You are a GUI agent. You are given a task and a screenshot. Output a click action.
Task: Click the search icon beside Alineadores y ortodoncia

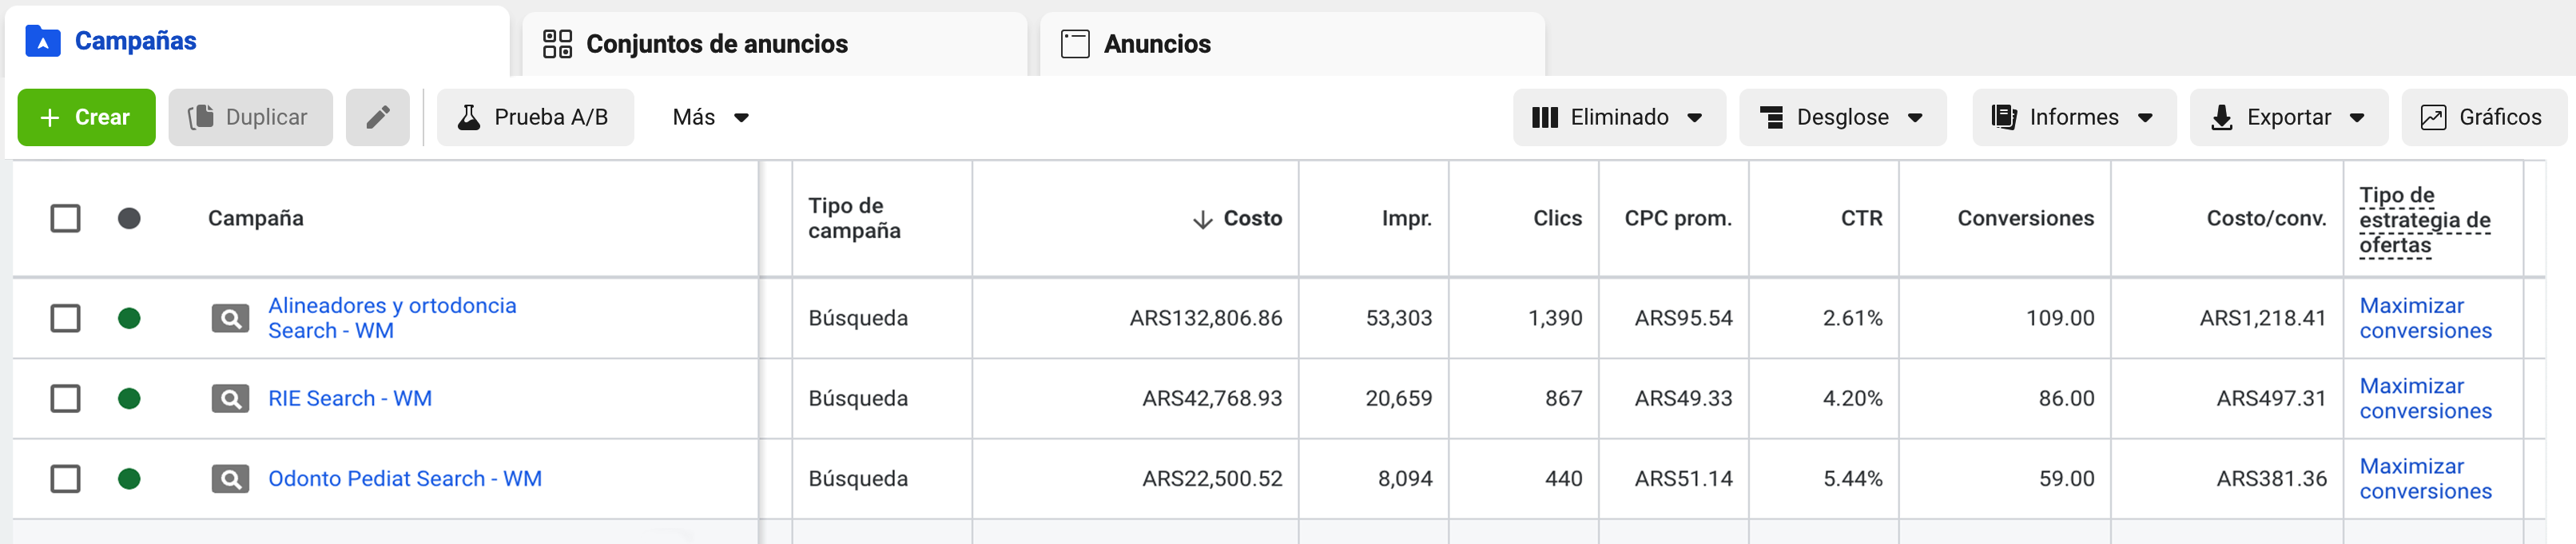point(230,319)
